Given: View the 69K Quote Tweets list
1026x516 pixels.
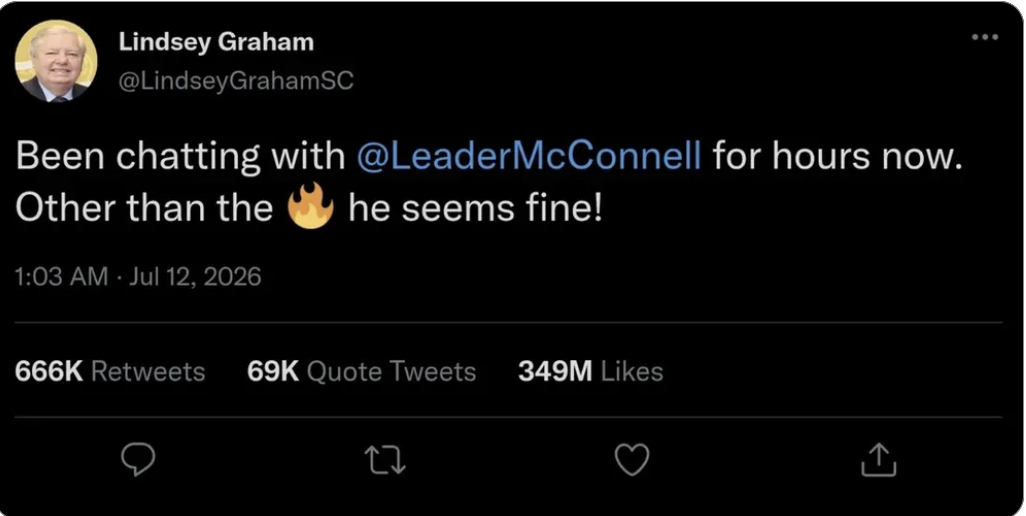Looking at the screenshot, I should [361, 371].
